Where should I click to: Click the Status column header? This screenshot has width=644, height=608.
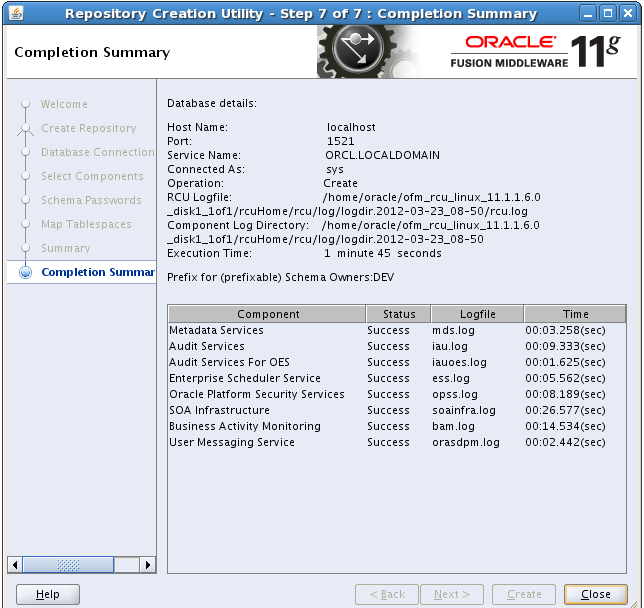(x=398, y=314)
